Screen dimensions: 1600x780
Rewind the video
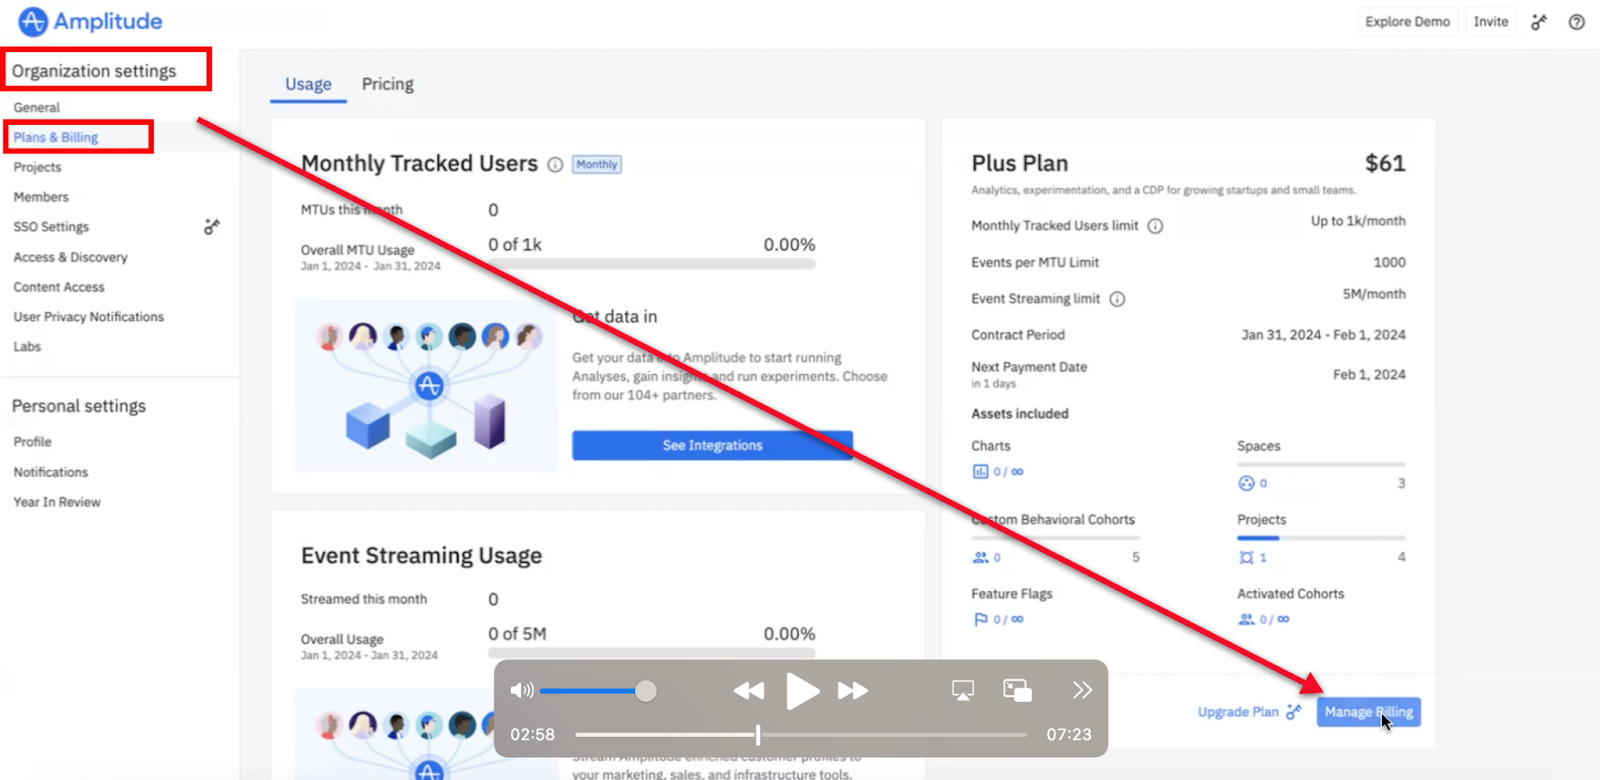click(748, 690)
